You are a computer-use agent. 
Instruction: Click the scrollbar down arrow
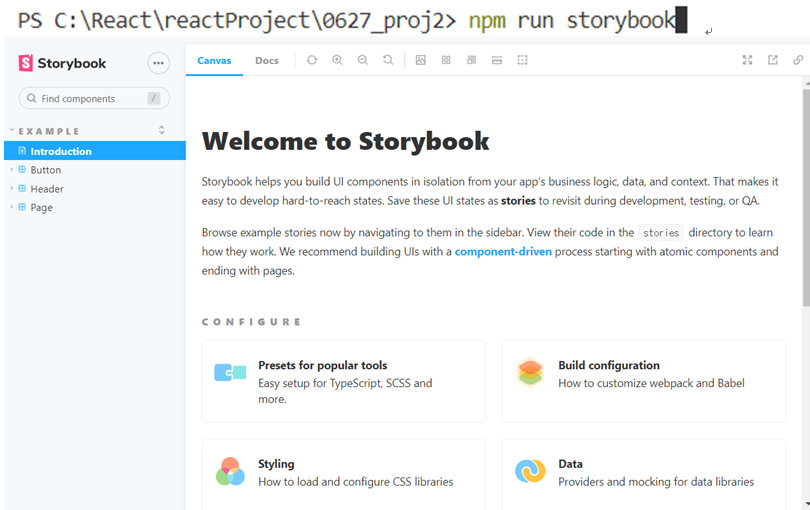(x=806, y=504)
